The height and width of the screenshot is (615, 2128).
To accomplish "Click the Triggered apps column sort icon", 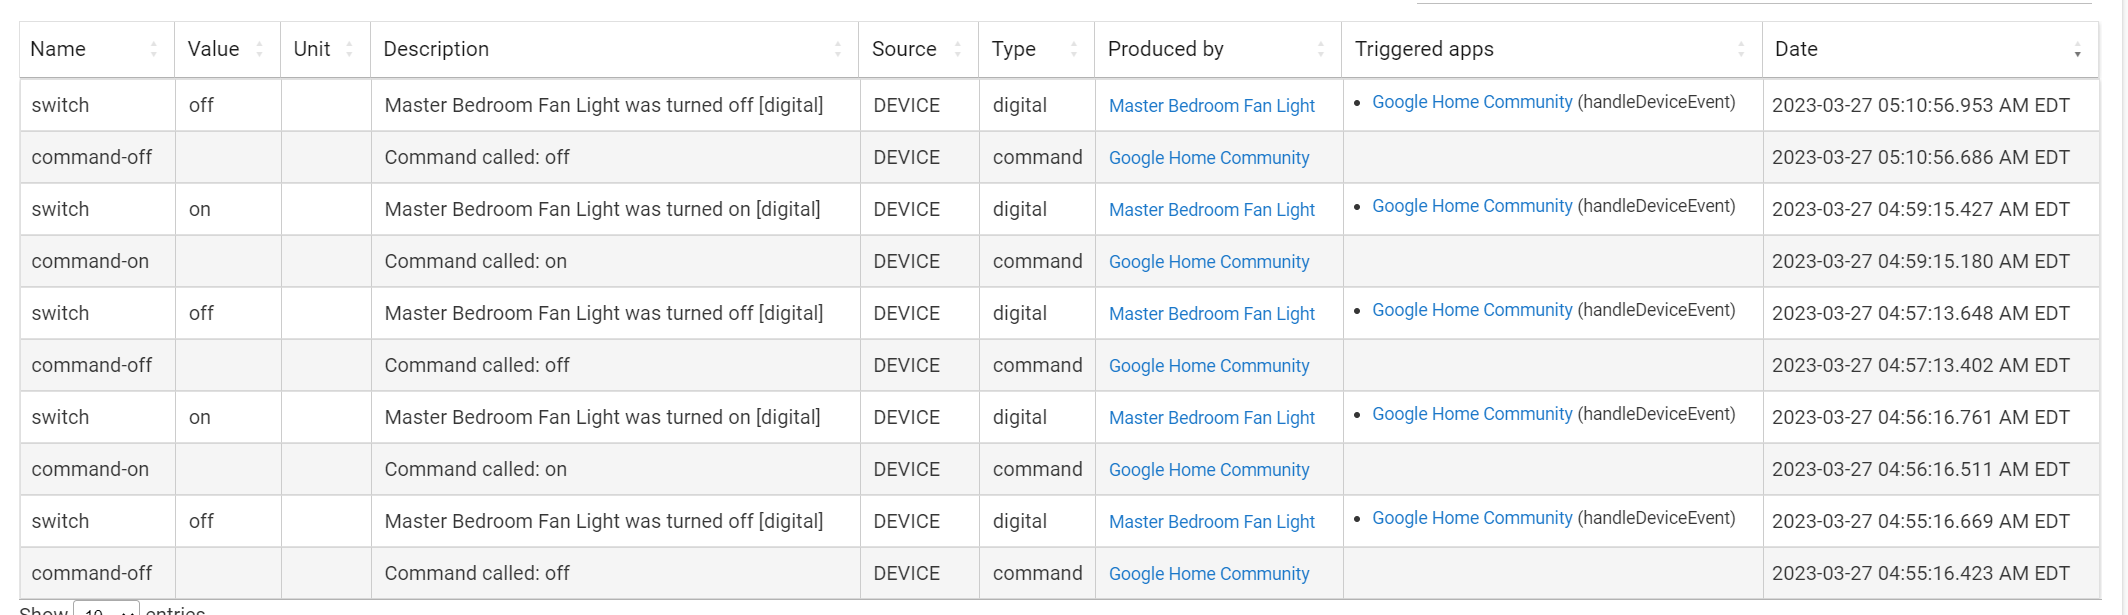I will pyautogui.click(x=1740, y=49).
